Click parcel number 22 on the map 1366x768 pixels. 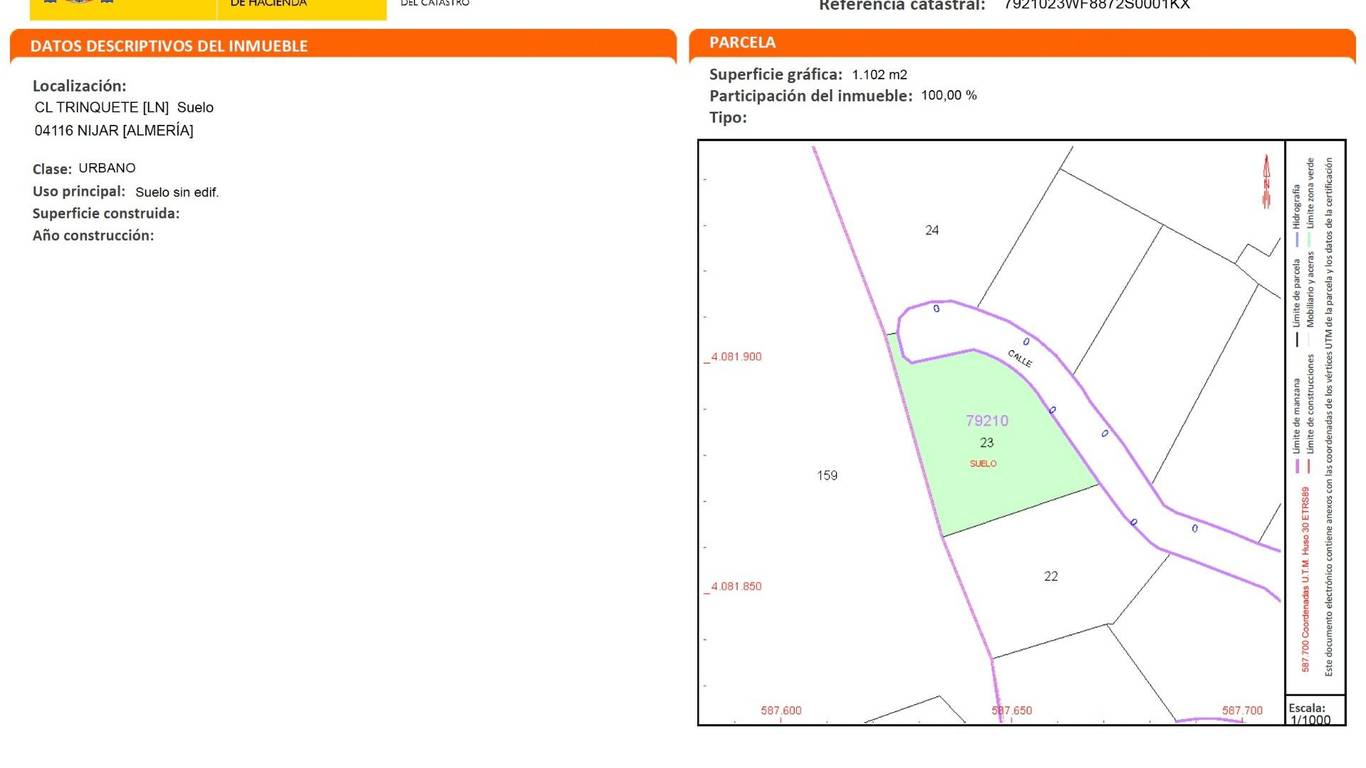(x=1051, y=576)
